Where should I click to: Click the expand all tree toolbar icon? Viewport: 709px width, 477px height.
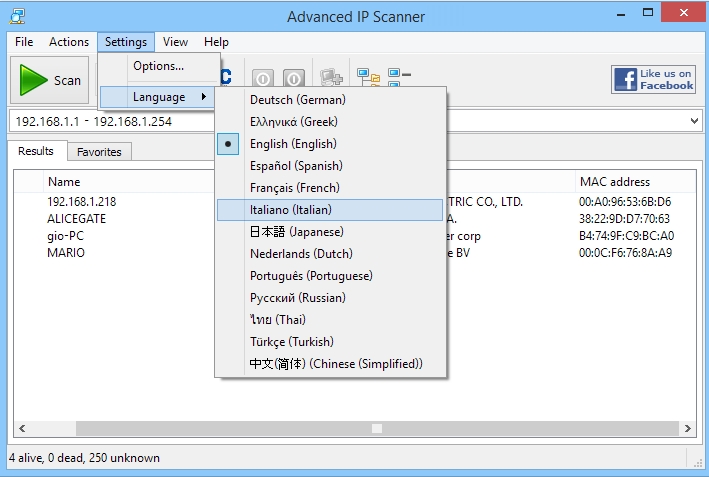click(369, 77)
